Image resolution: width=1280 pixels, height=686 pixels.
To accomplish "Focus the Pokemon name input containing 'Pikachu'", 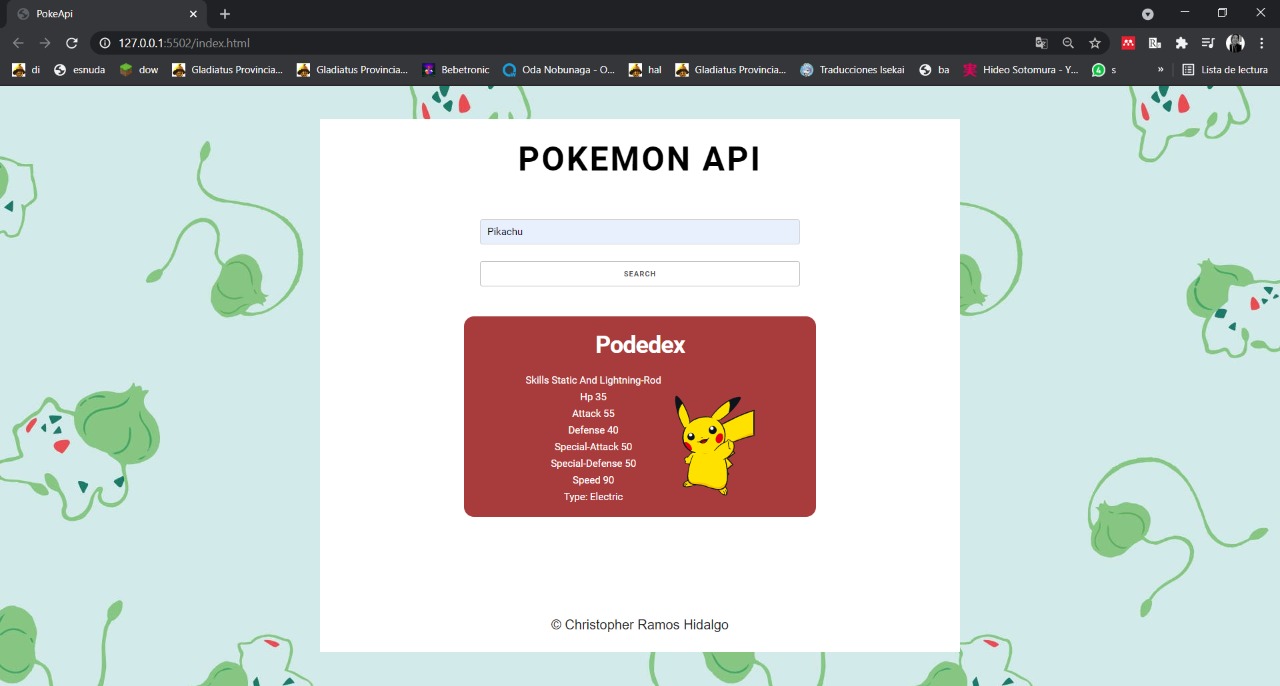I will [640, 232].
